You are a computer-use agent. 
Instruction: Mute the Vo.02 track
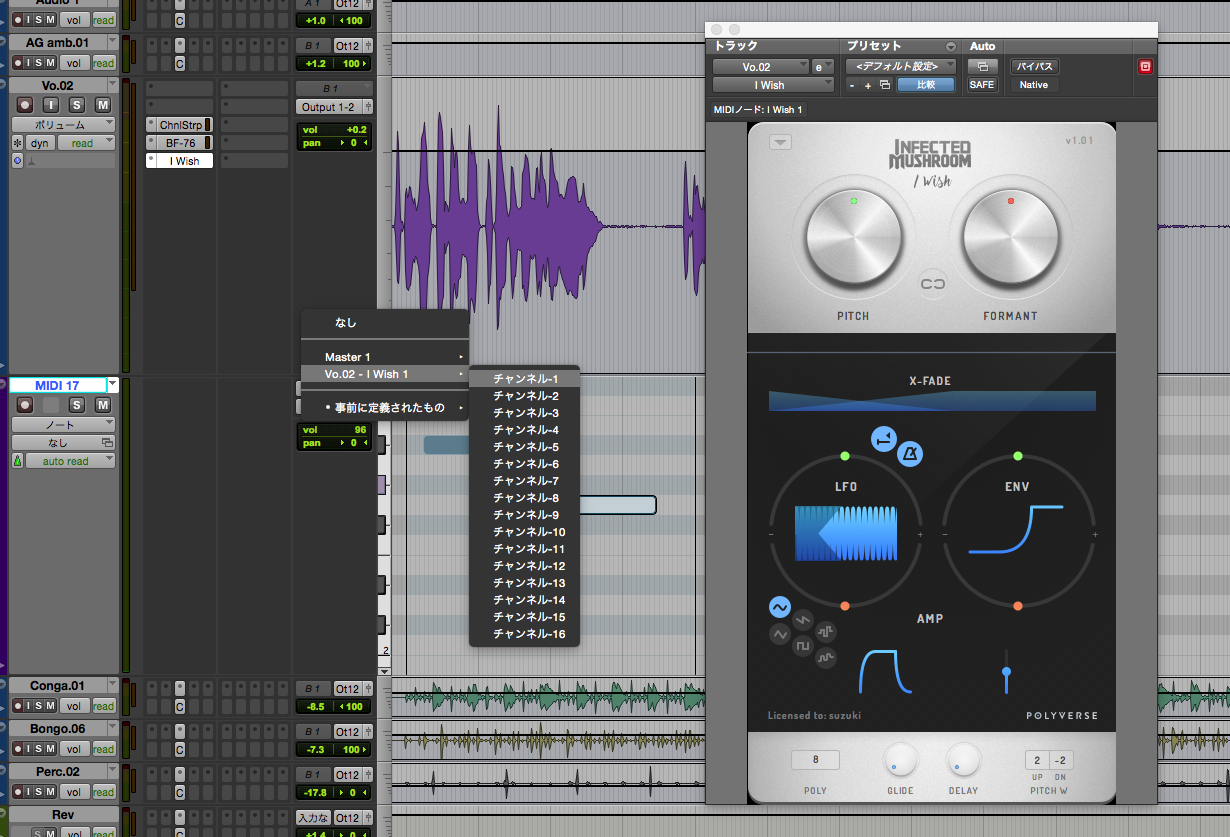102,105
